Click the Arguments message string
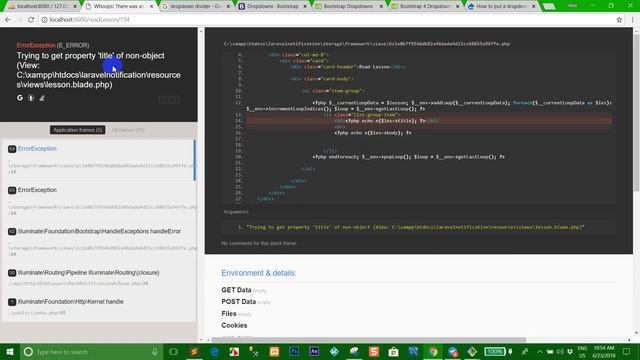The image size is (640, 360). pos(415,227)
